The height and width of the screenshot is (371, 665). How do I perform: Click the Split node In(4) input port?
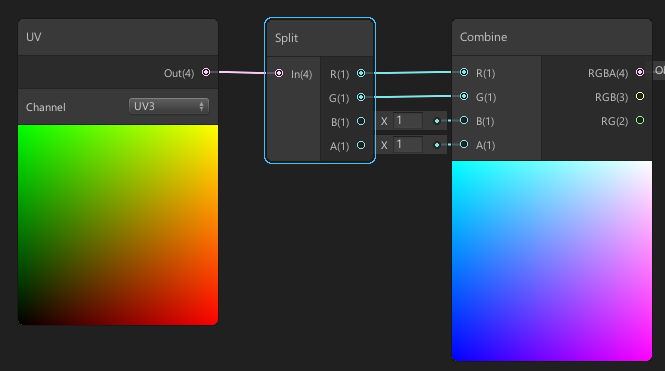click(x=279, y=73)
